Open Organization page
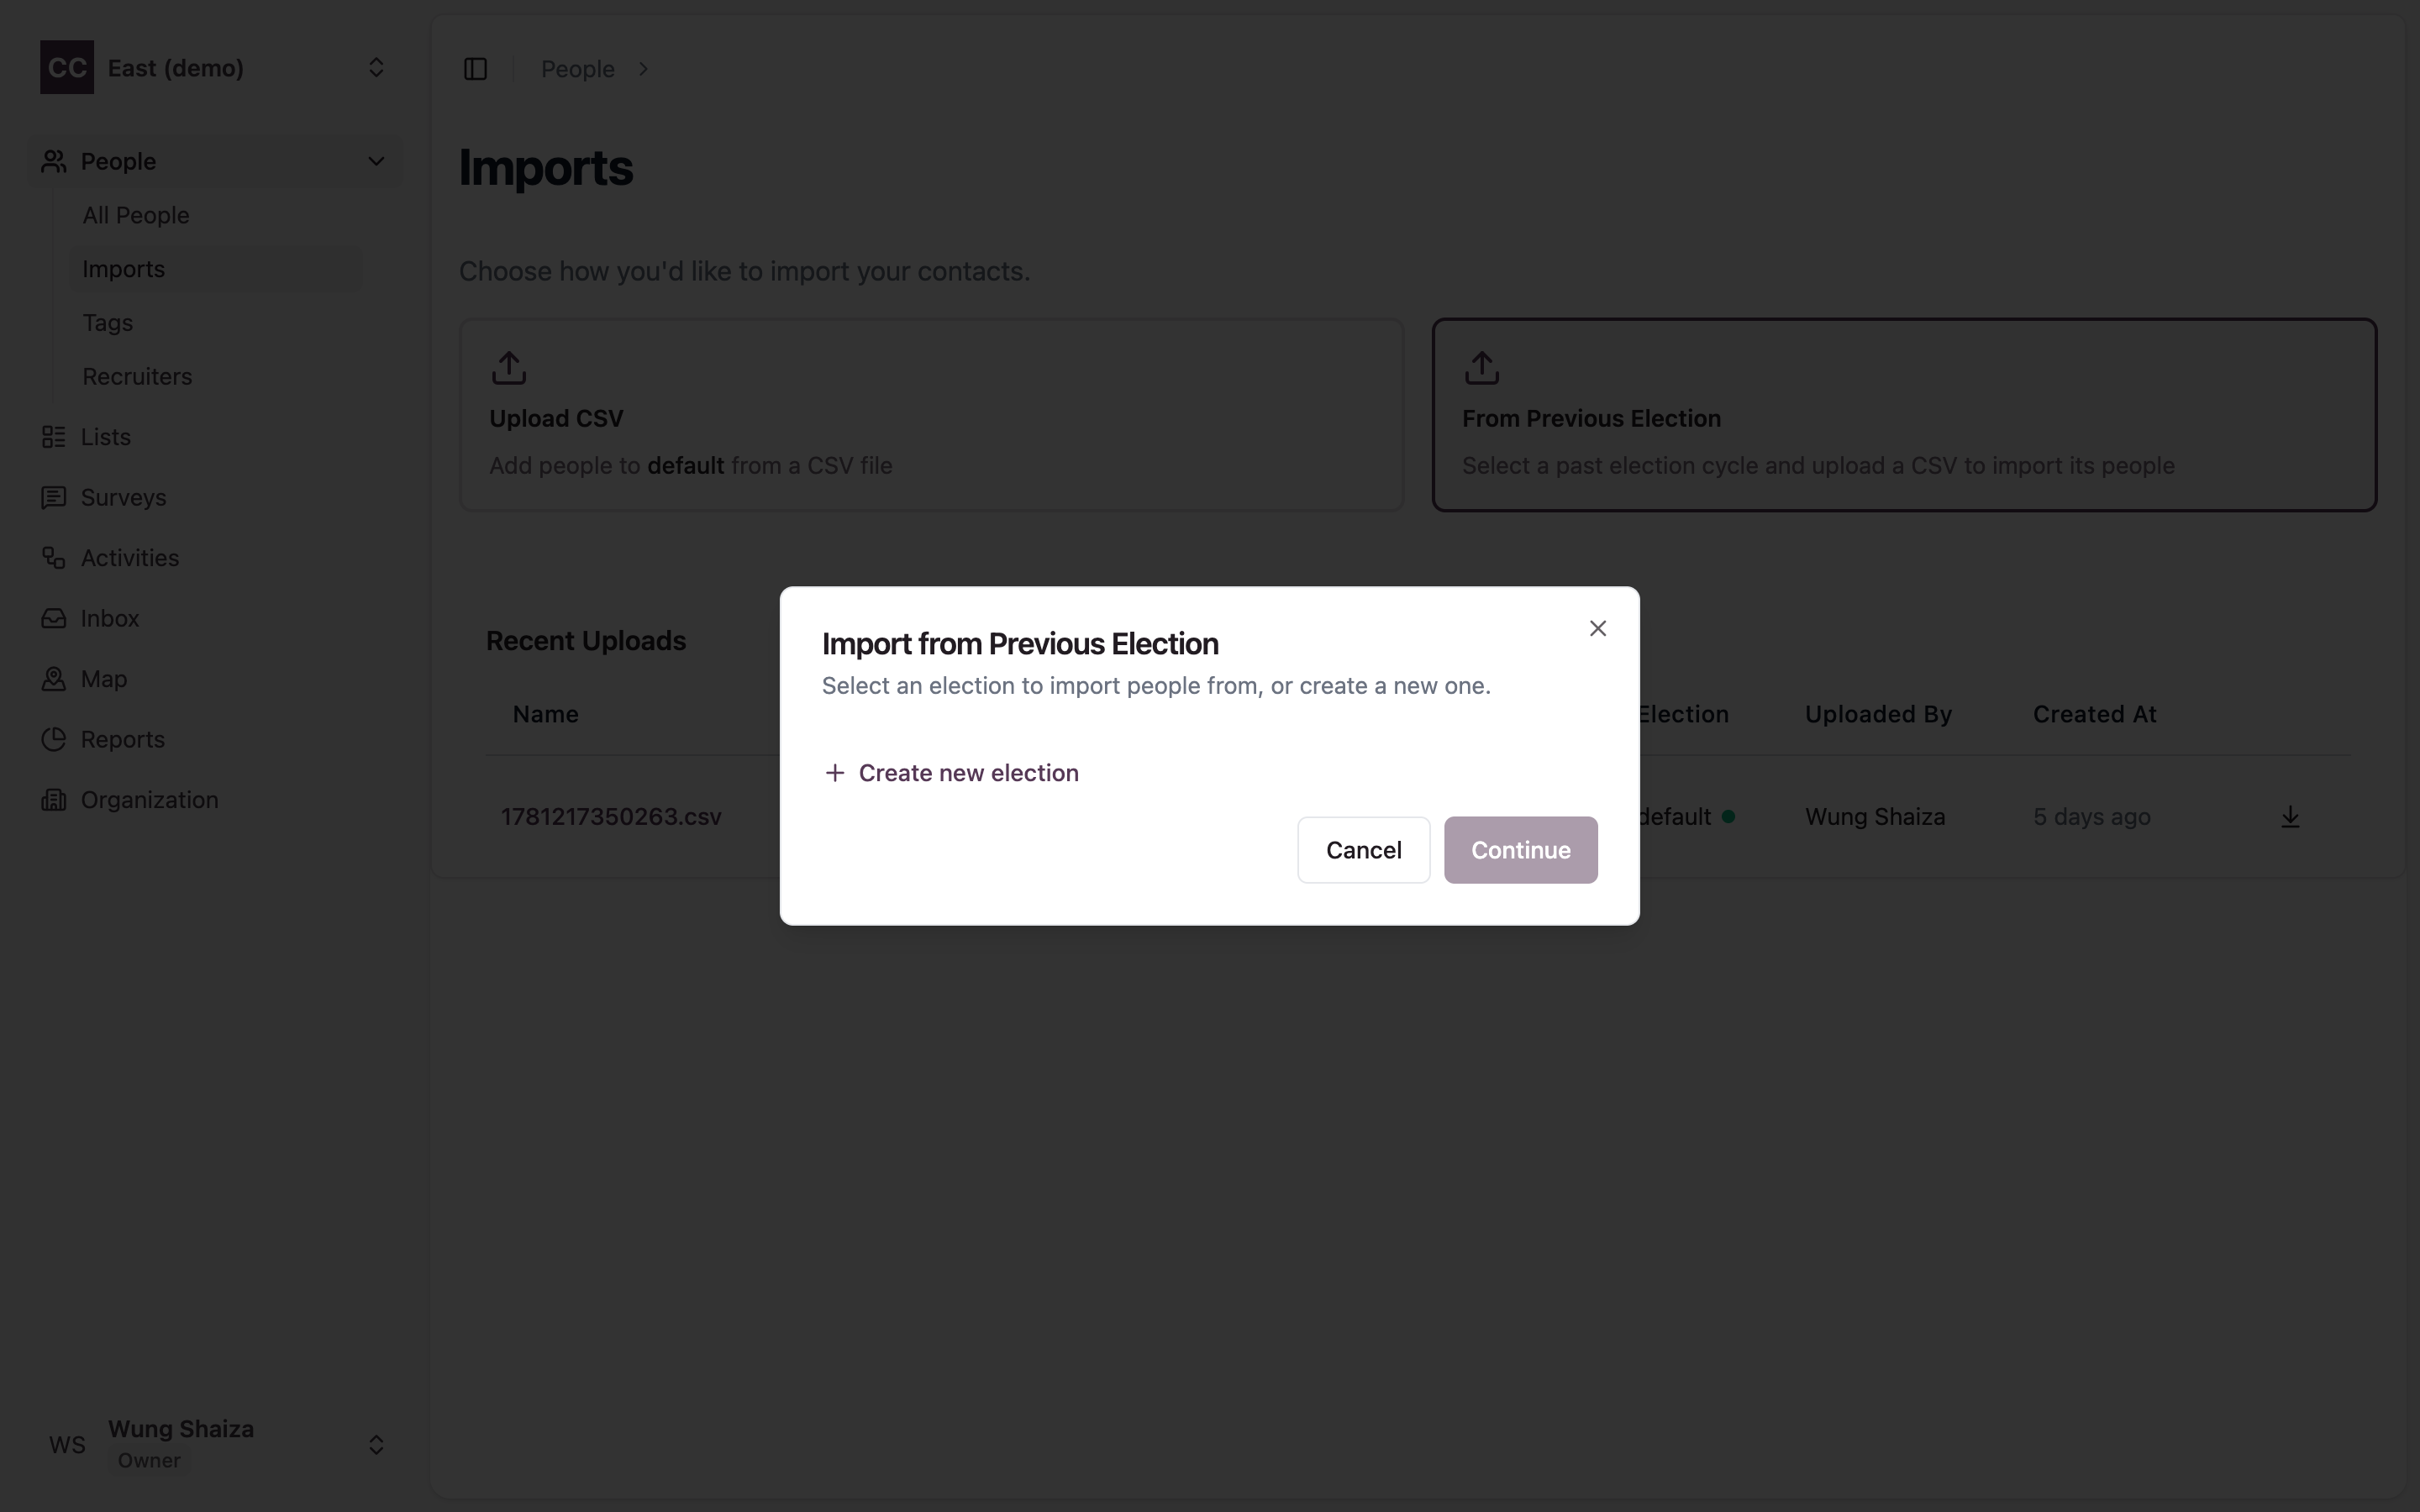Viewport: 2420px width, 1512px height. pyautogui.click(x=150, y=800)
